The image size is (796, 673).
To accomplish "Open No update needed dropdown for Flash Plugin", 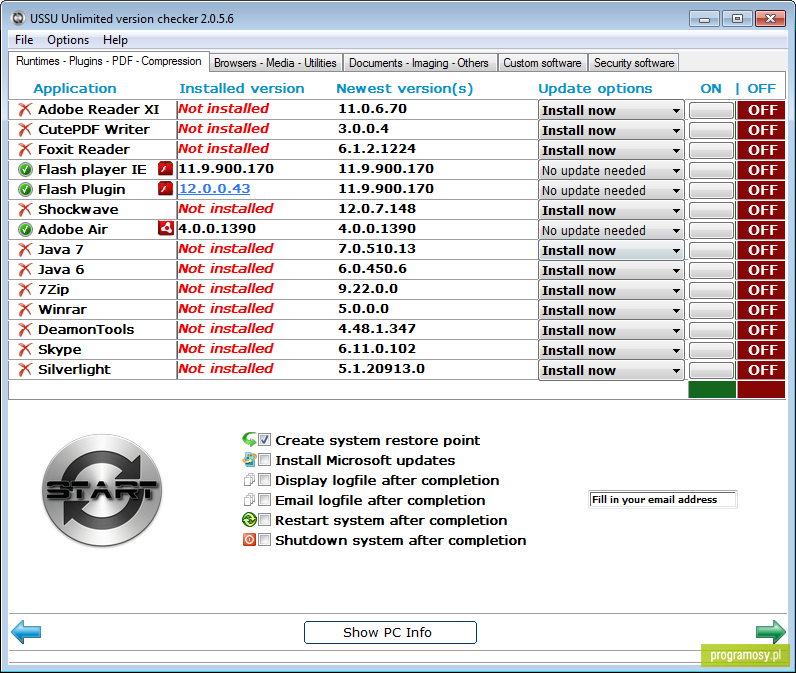I will [x=611, y=190].
